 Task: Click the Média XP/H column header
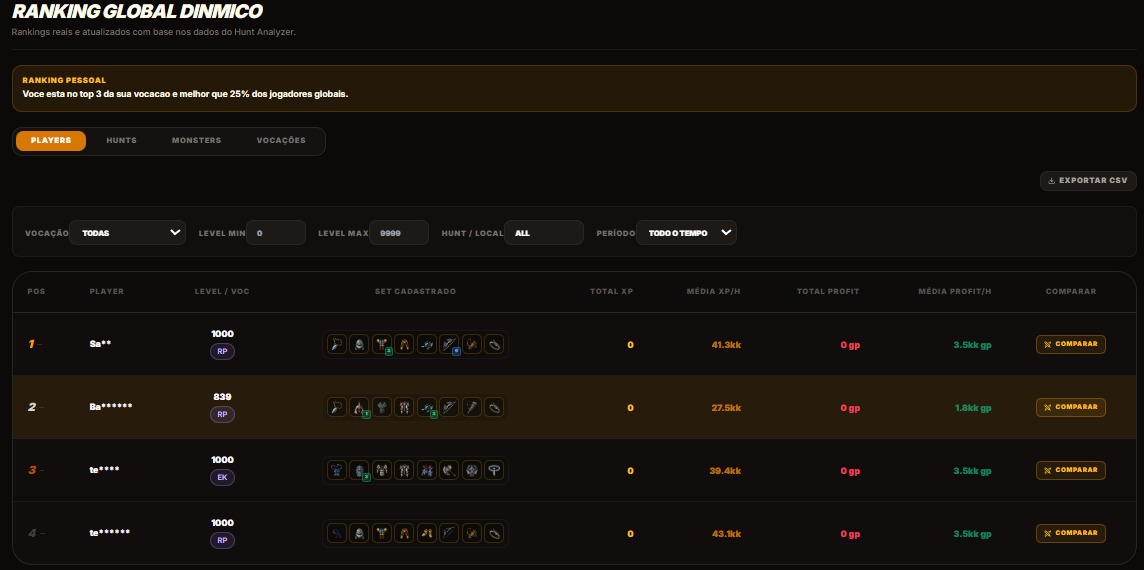714,291
